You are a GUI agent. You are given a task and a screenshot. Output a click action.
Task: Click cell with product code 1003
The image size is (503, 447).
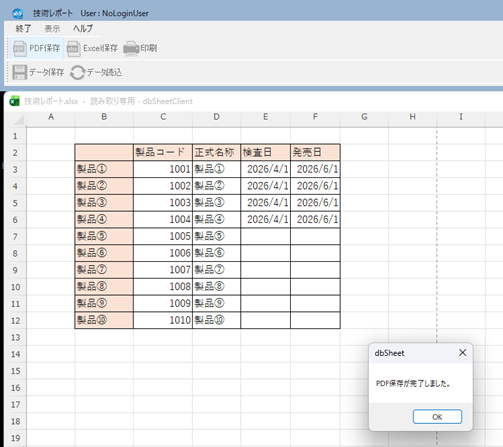(163, 202)
